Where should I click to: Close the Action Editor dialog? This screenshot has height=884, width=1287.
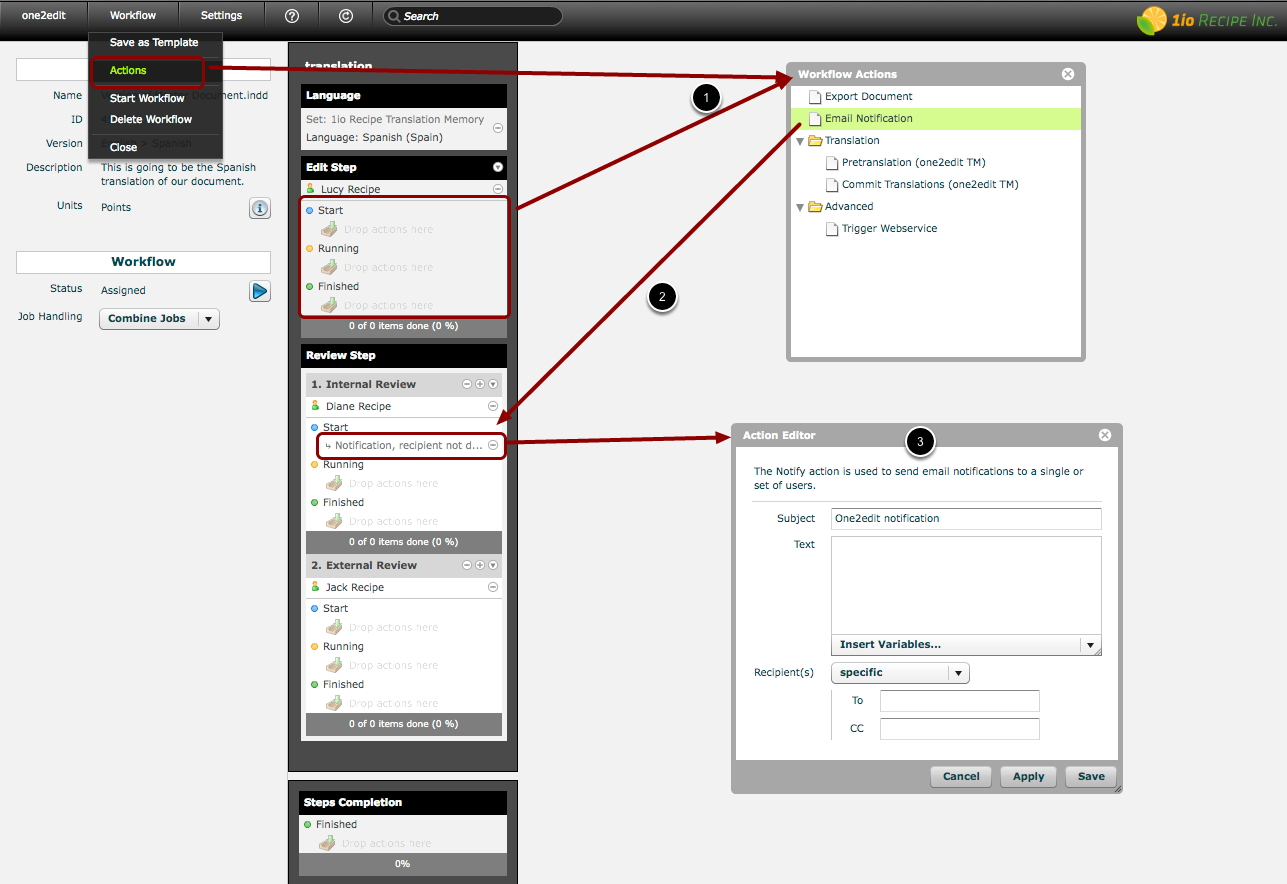click(x=1105, y=435)
